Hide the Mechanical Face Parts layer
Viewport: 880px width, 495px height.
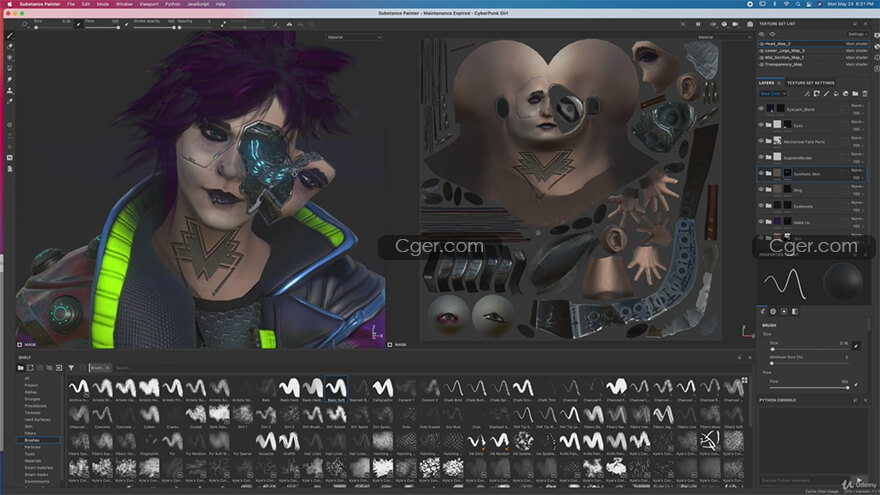(x=762, y=141)
